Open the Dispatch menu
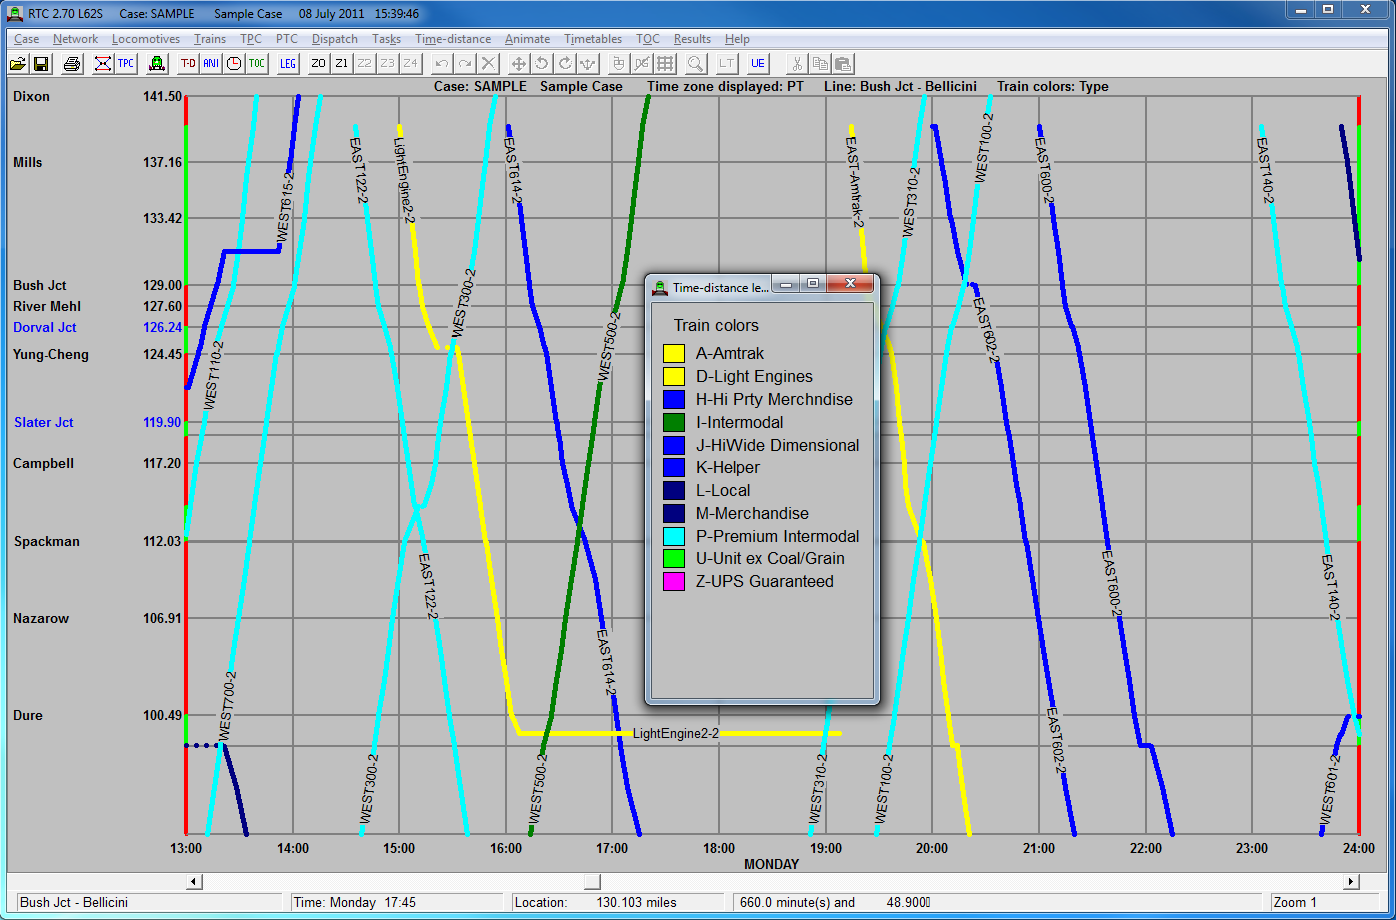Viewport: 1396px width, 920px height. (334, 39)
